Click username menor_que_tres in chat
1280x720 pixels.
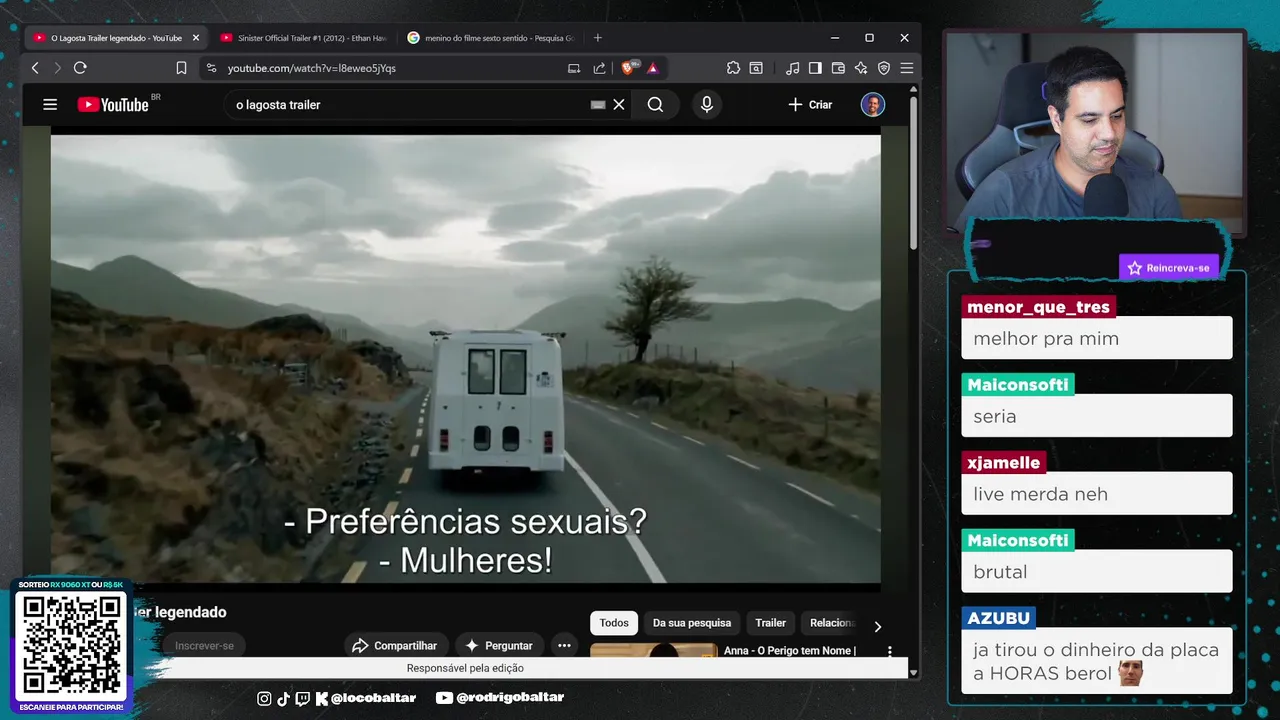1038,307
